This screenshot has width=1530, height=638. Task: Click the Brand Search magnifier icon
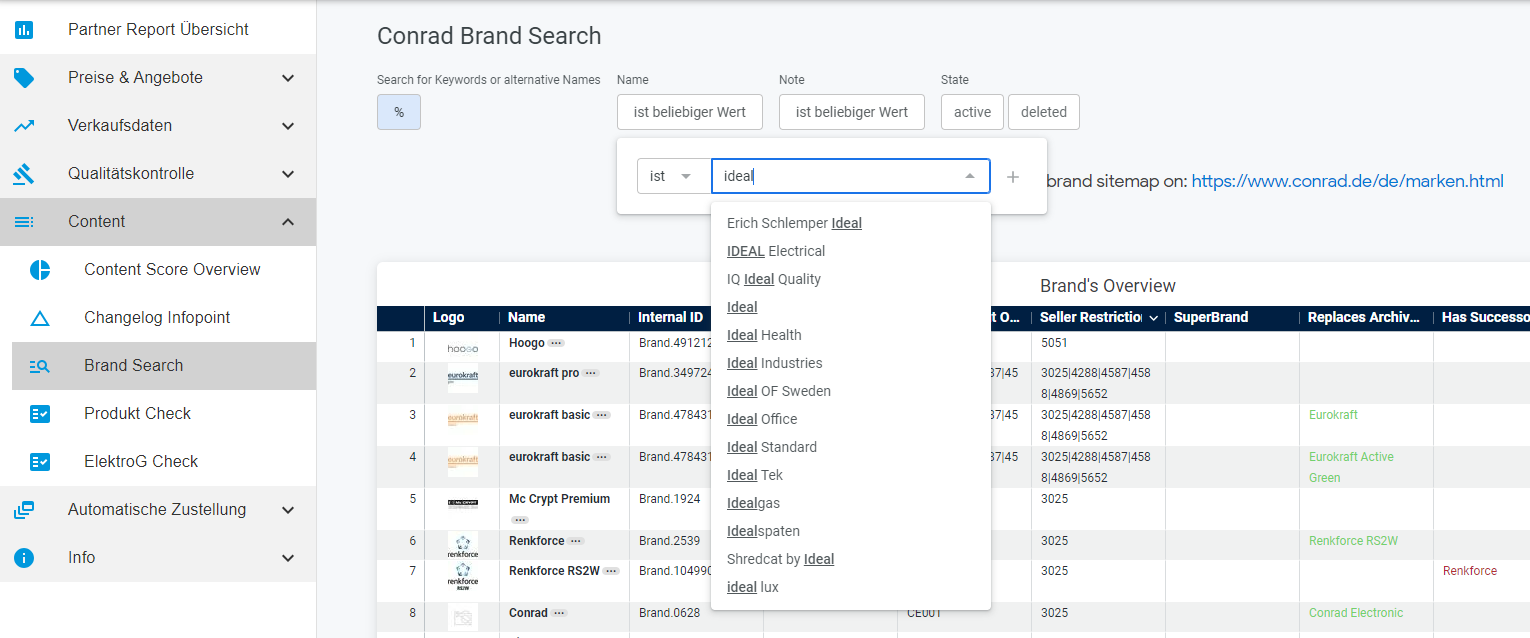pyautogui.click(x=40, y=366)
